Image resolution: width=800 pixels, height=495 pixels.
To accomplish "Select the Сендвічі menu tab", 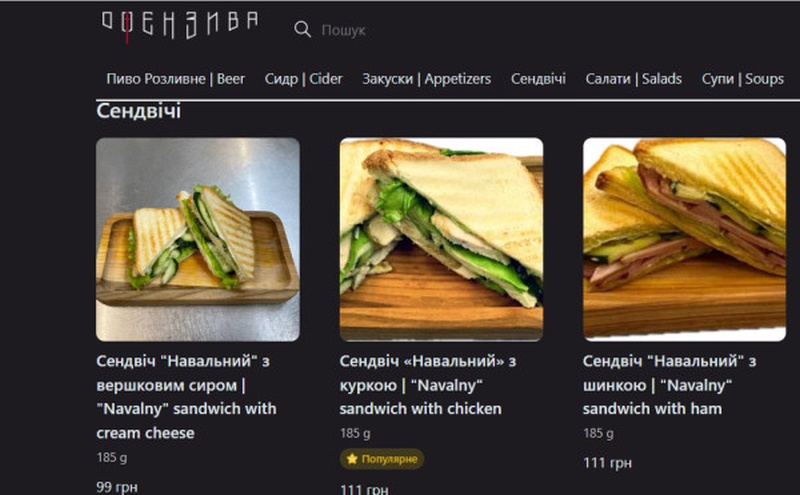I will (538, 79).
